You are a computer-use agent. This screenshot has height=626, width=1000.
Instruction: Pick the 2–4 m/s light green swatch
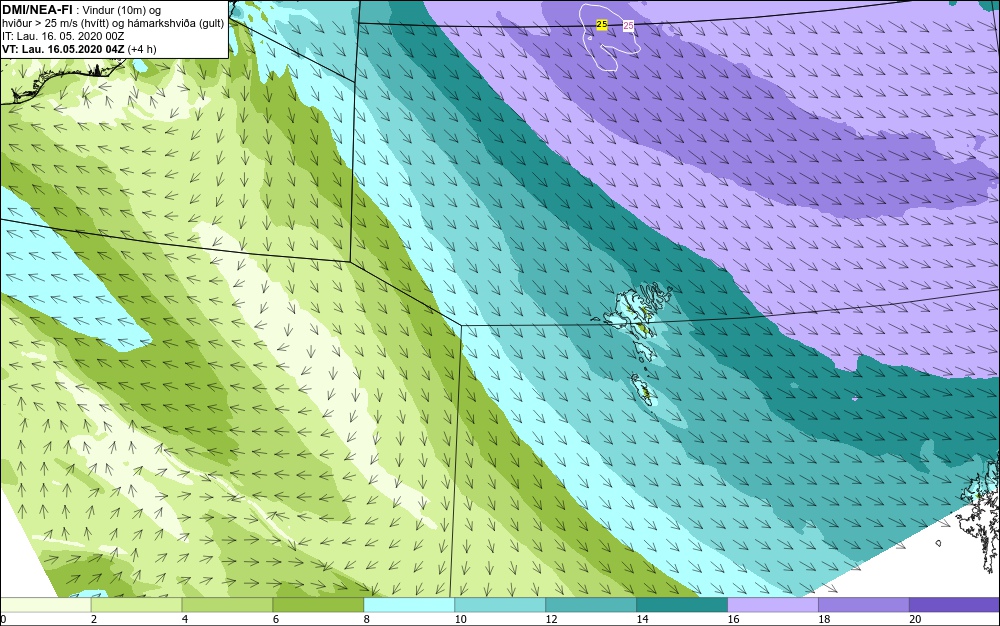136,605
